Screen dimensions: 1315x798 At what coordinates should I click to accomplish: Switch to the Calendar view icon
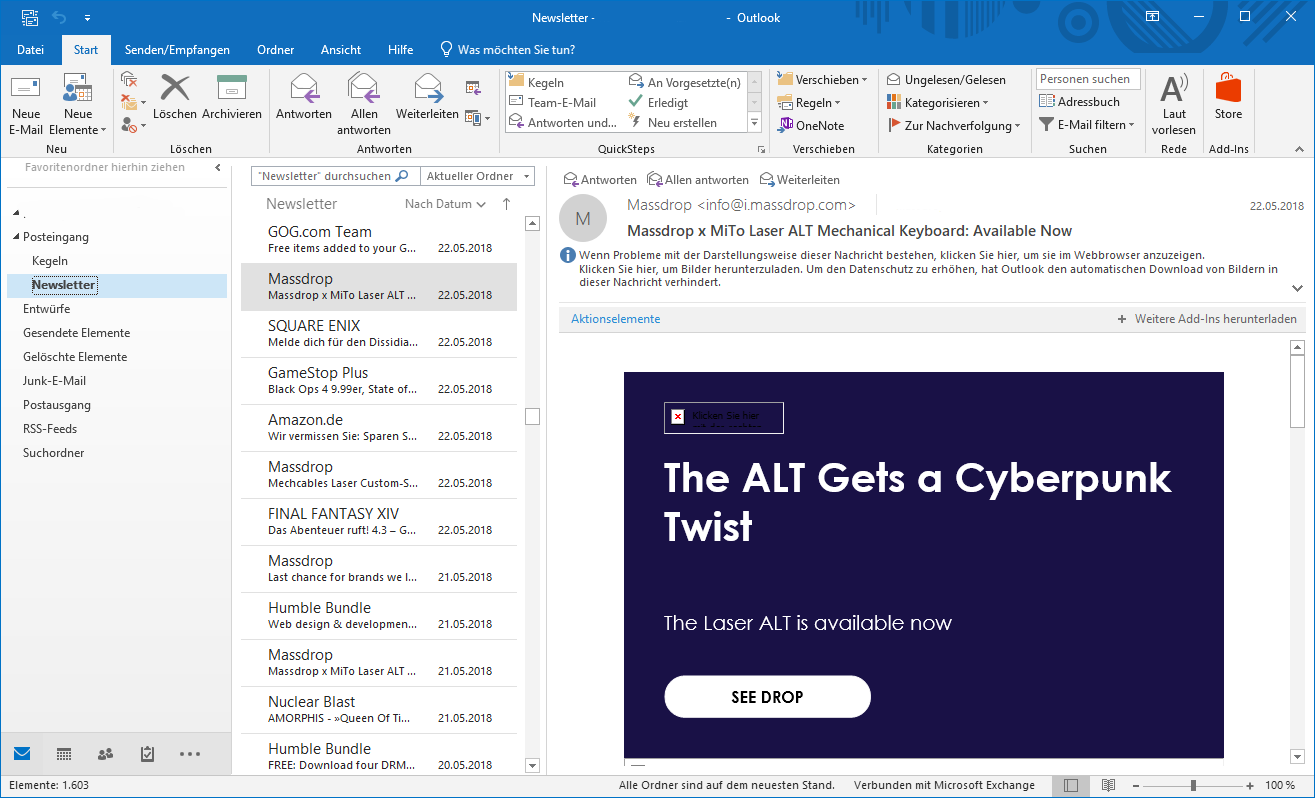(64, 754)
